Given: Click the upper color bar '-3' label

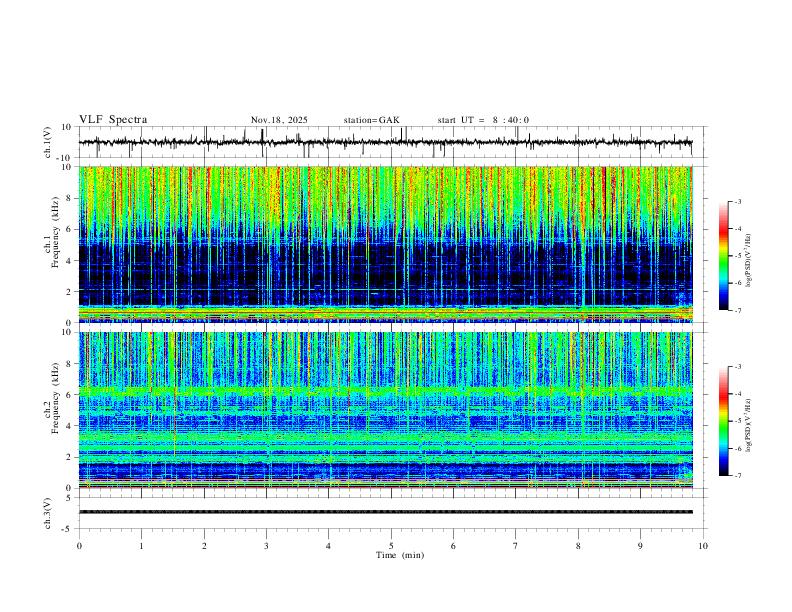Looking at the screenshot, I should coord(738,201).
